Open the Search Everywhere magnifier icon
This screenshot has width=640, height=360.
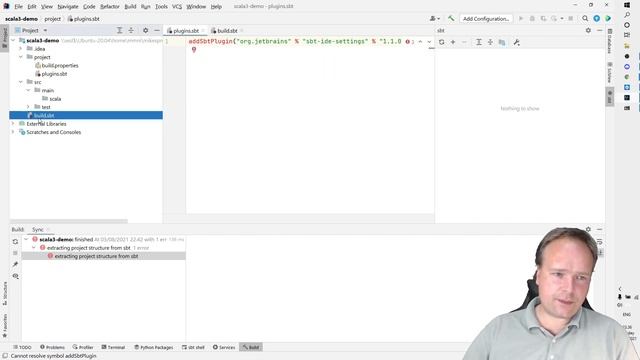coord(585,18)
